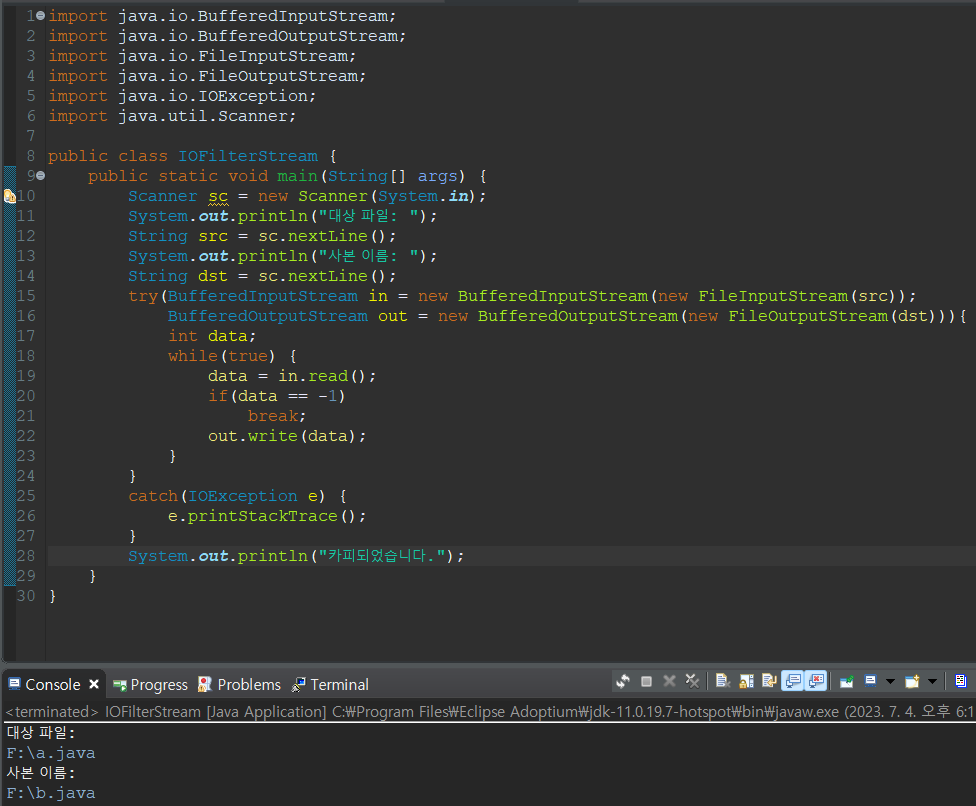Click the circular arrows icon in Console toolbar
The image size is (976, 806).
622,682
